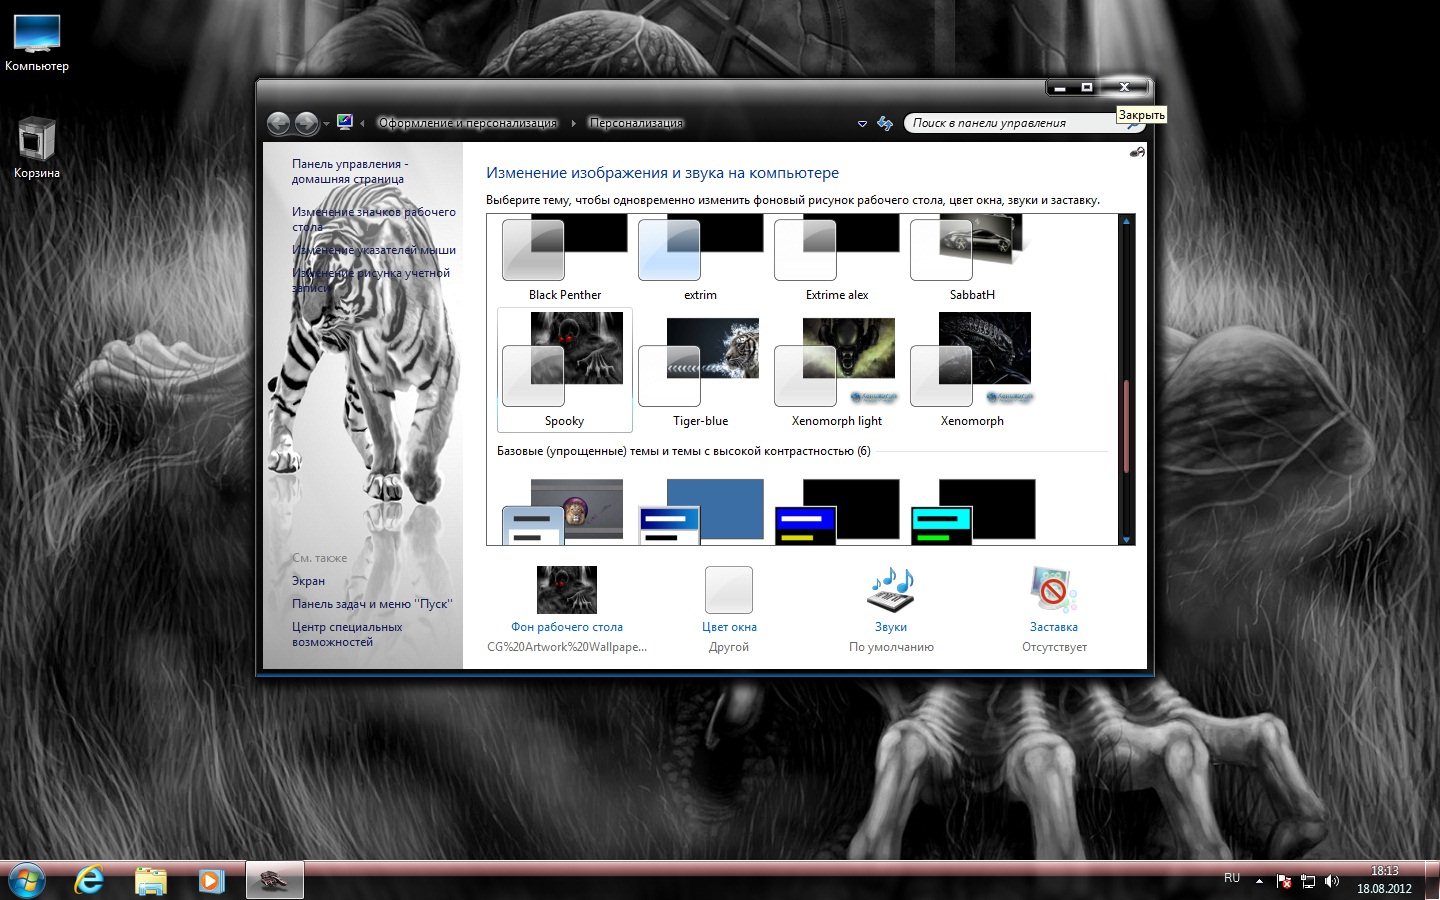
Task: Open the Экран link in sidebar
Action: (308, 581)
